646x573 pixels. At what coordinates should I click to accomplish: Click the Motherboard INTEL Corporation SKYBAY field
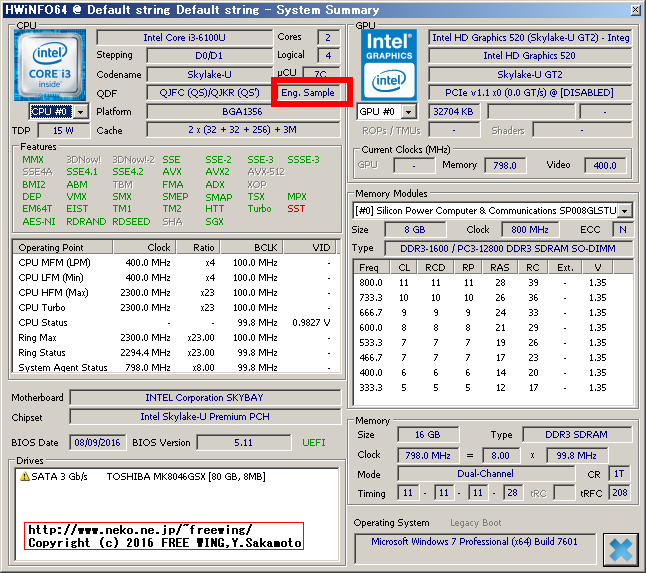(205, 398)
